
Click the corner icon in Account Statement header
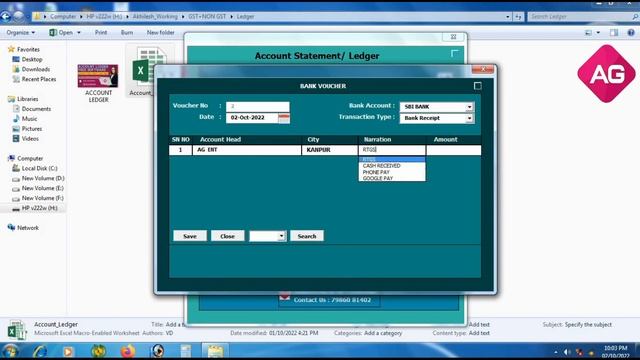pos(455,53)
